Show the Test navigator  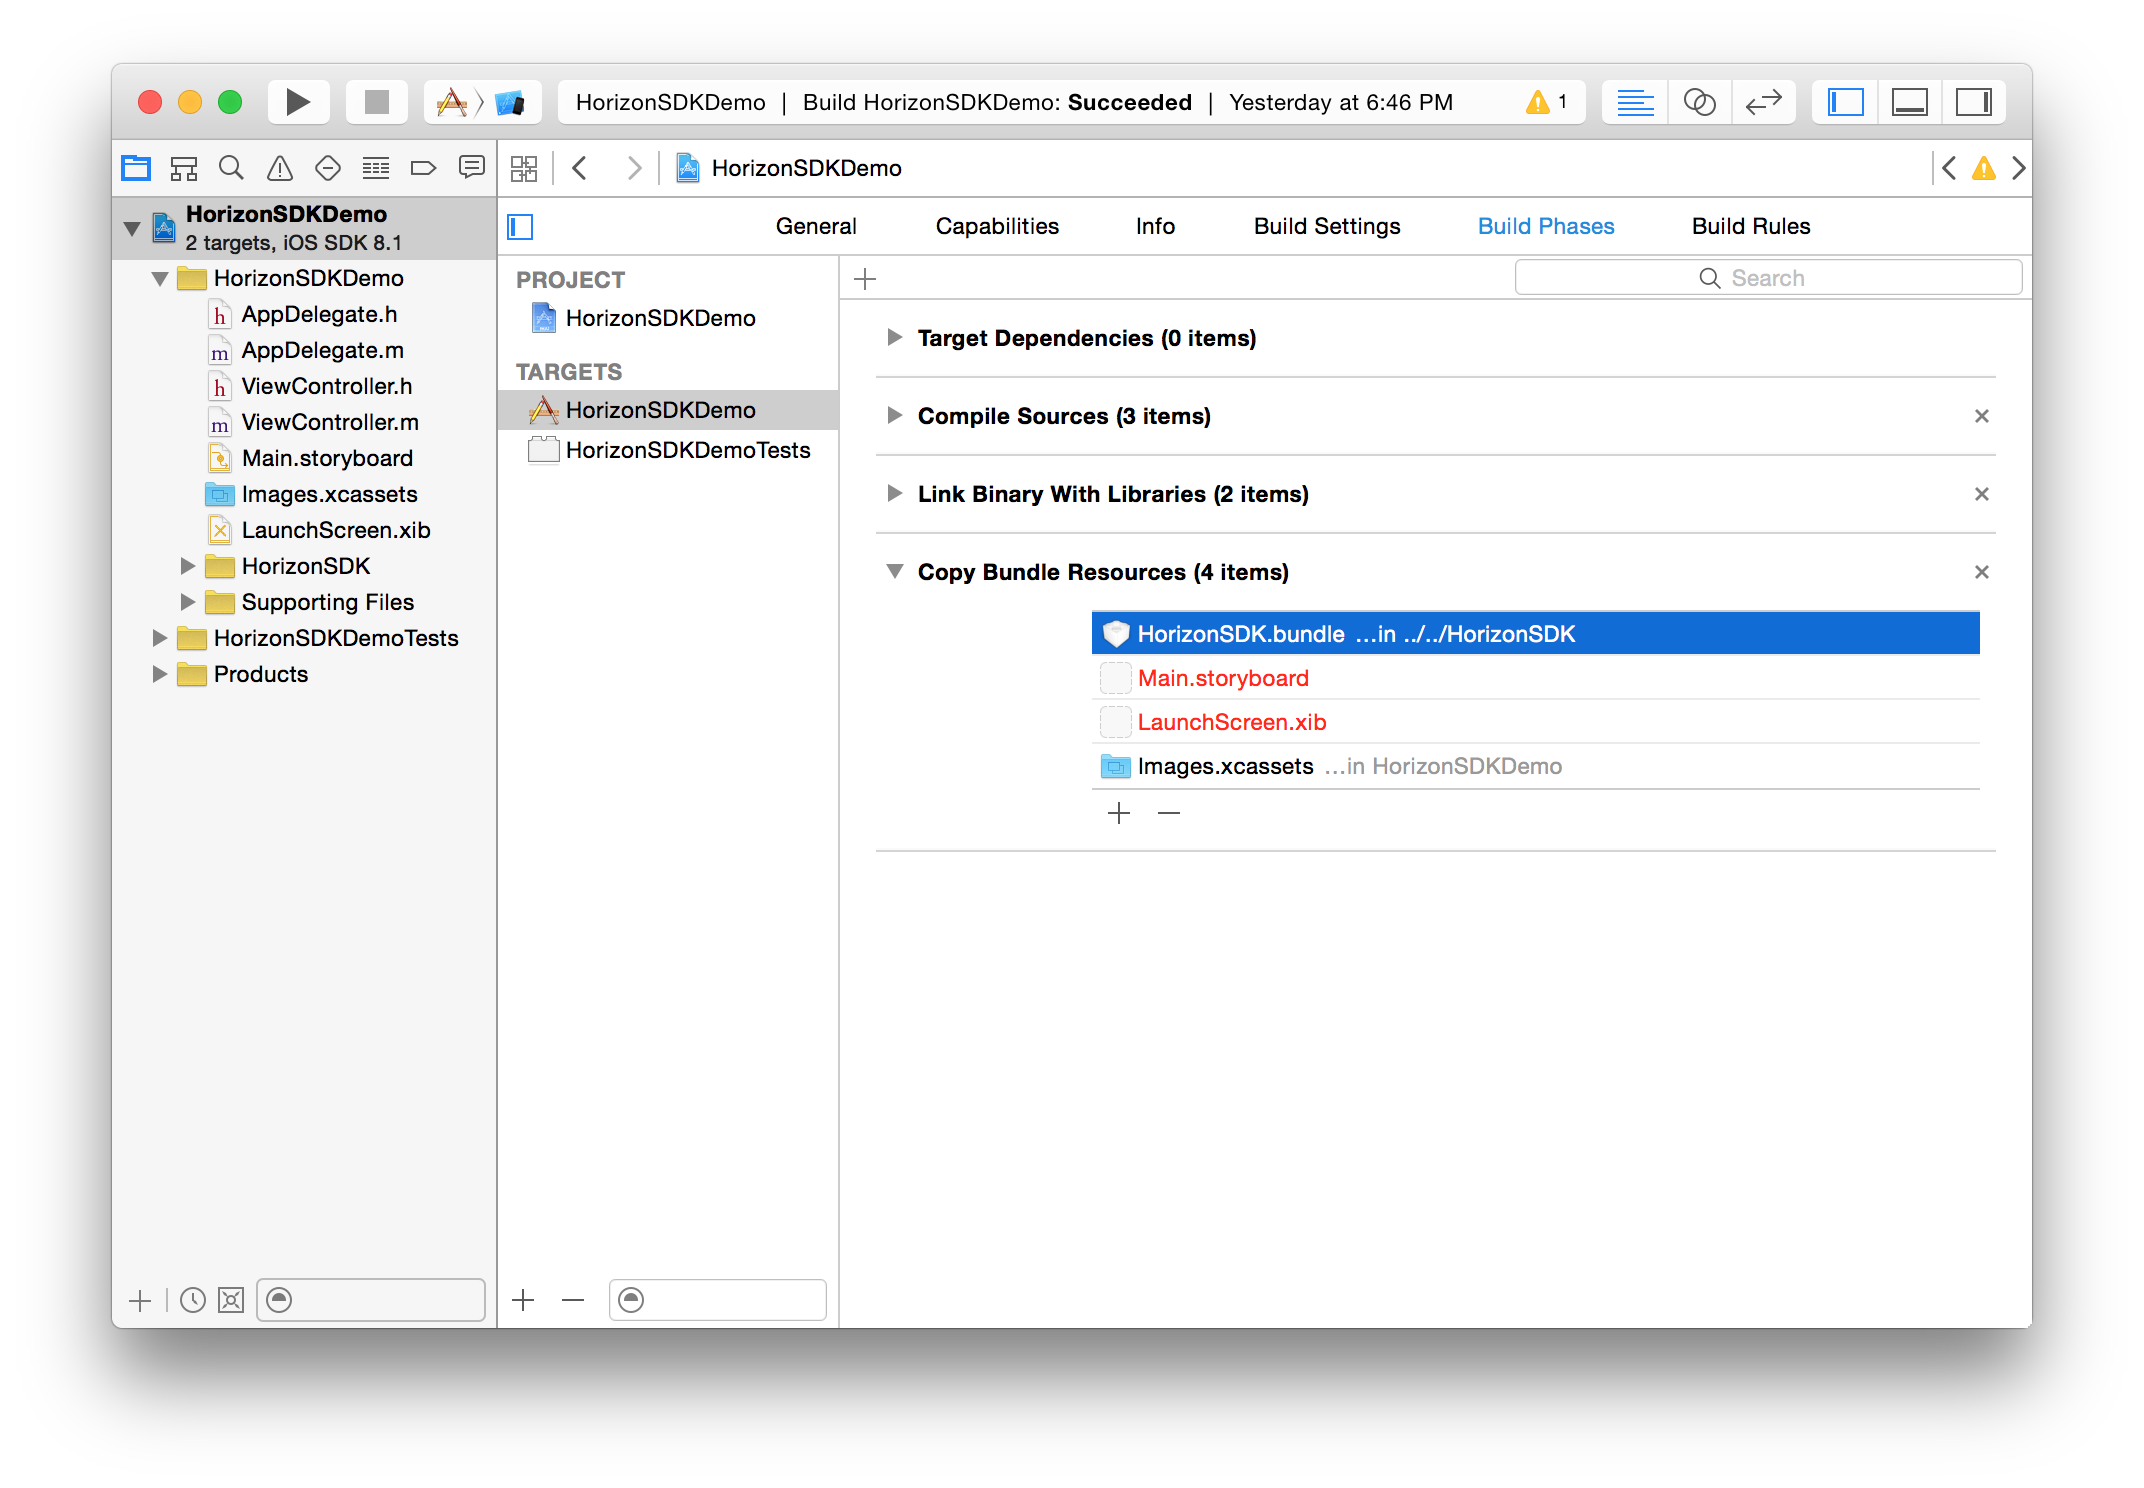point(328,168)
